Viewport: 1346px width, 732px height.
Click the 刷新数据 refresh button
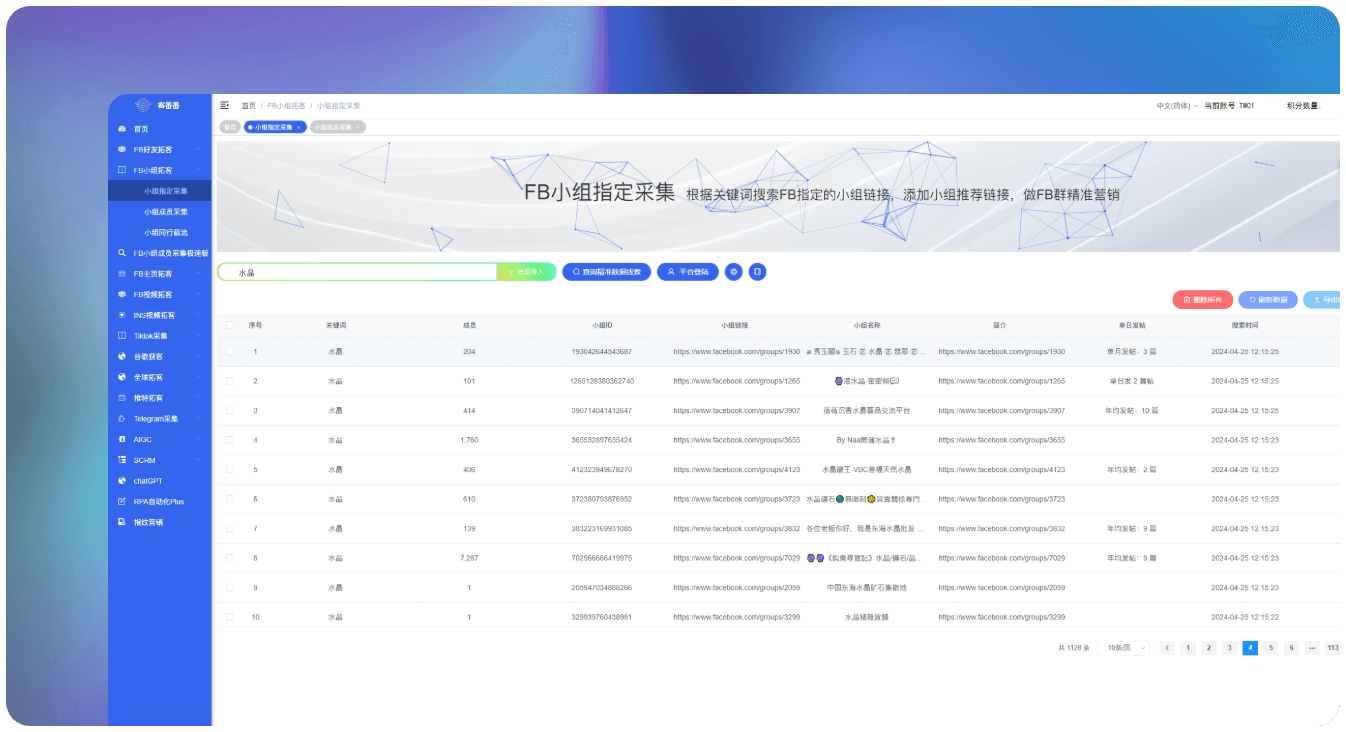[x=1267, y=299]
